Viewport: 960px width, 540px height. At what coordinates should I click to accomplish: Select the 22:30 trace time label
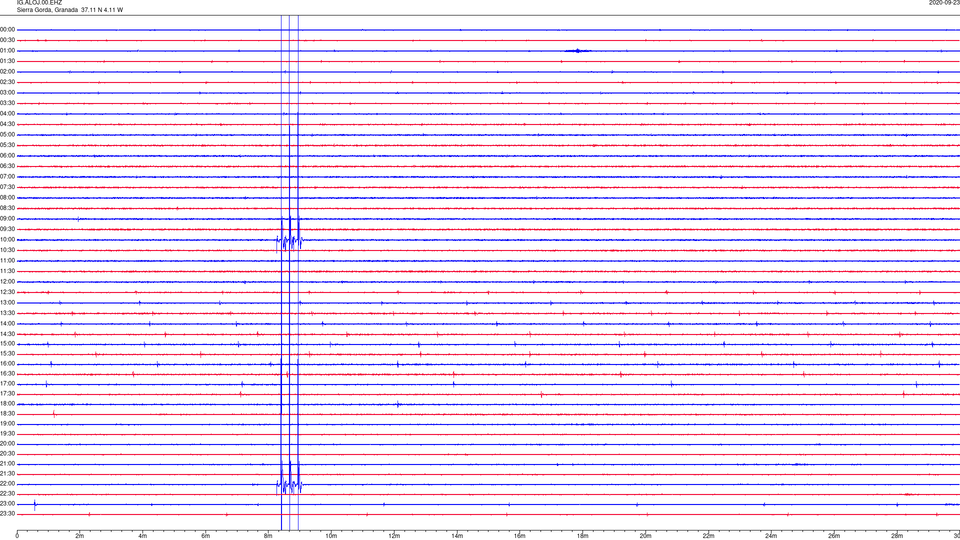coord(8,494)
